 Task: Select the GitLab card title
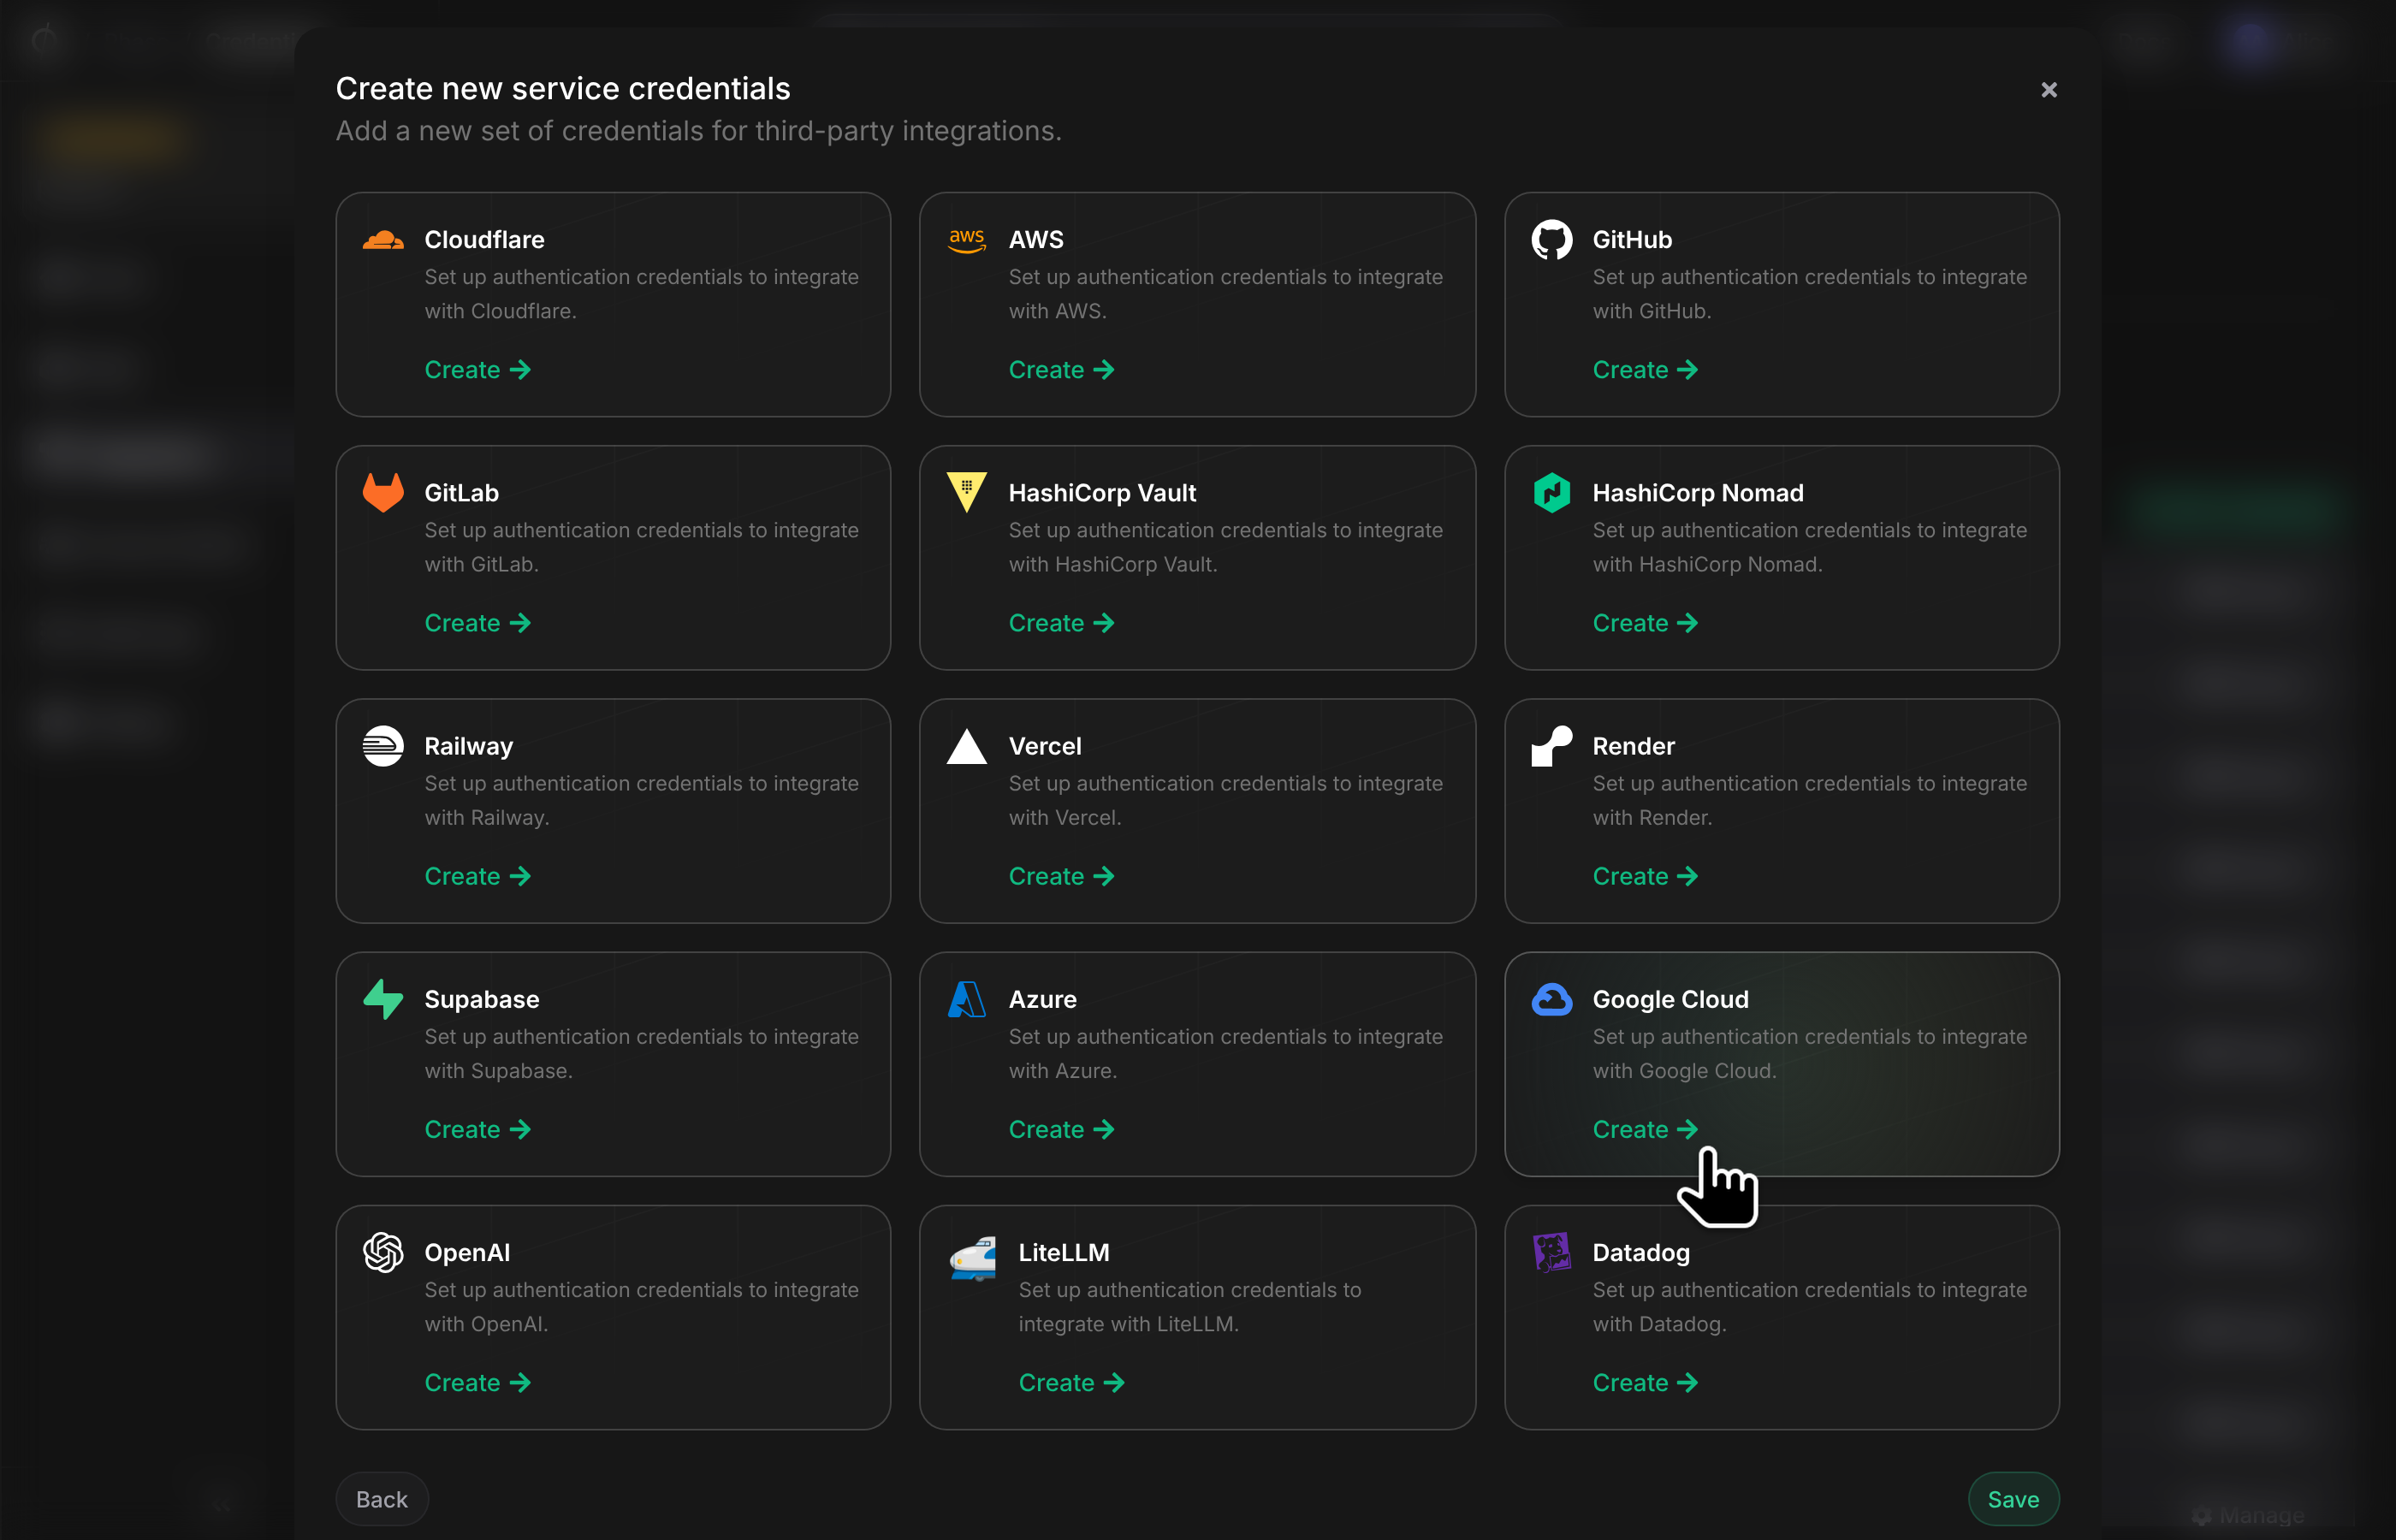point(461,493)
